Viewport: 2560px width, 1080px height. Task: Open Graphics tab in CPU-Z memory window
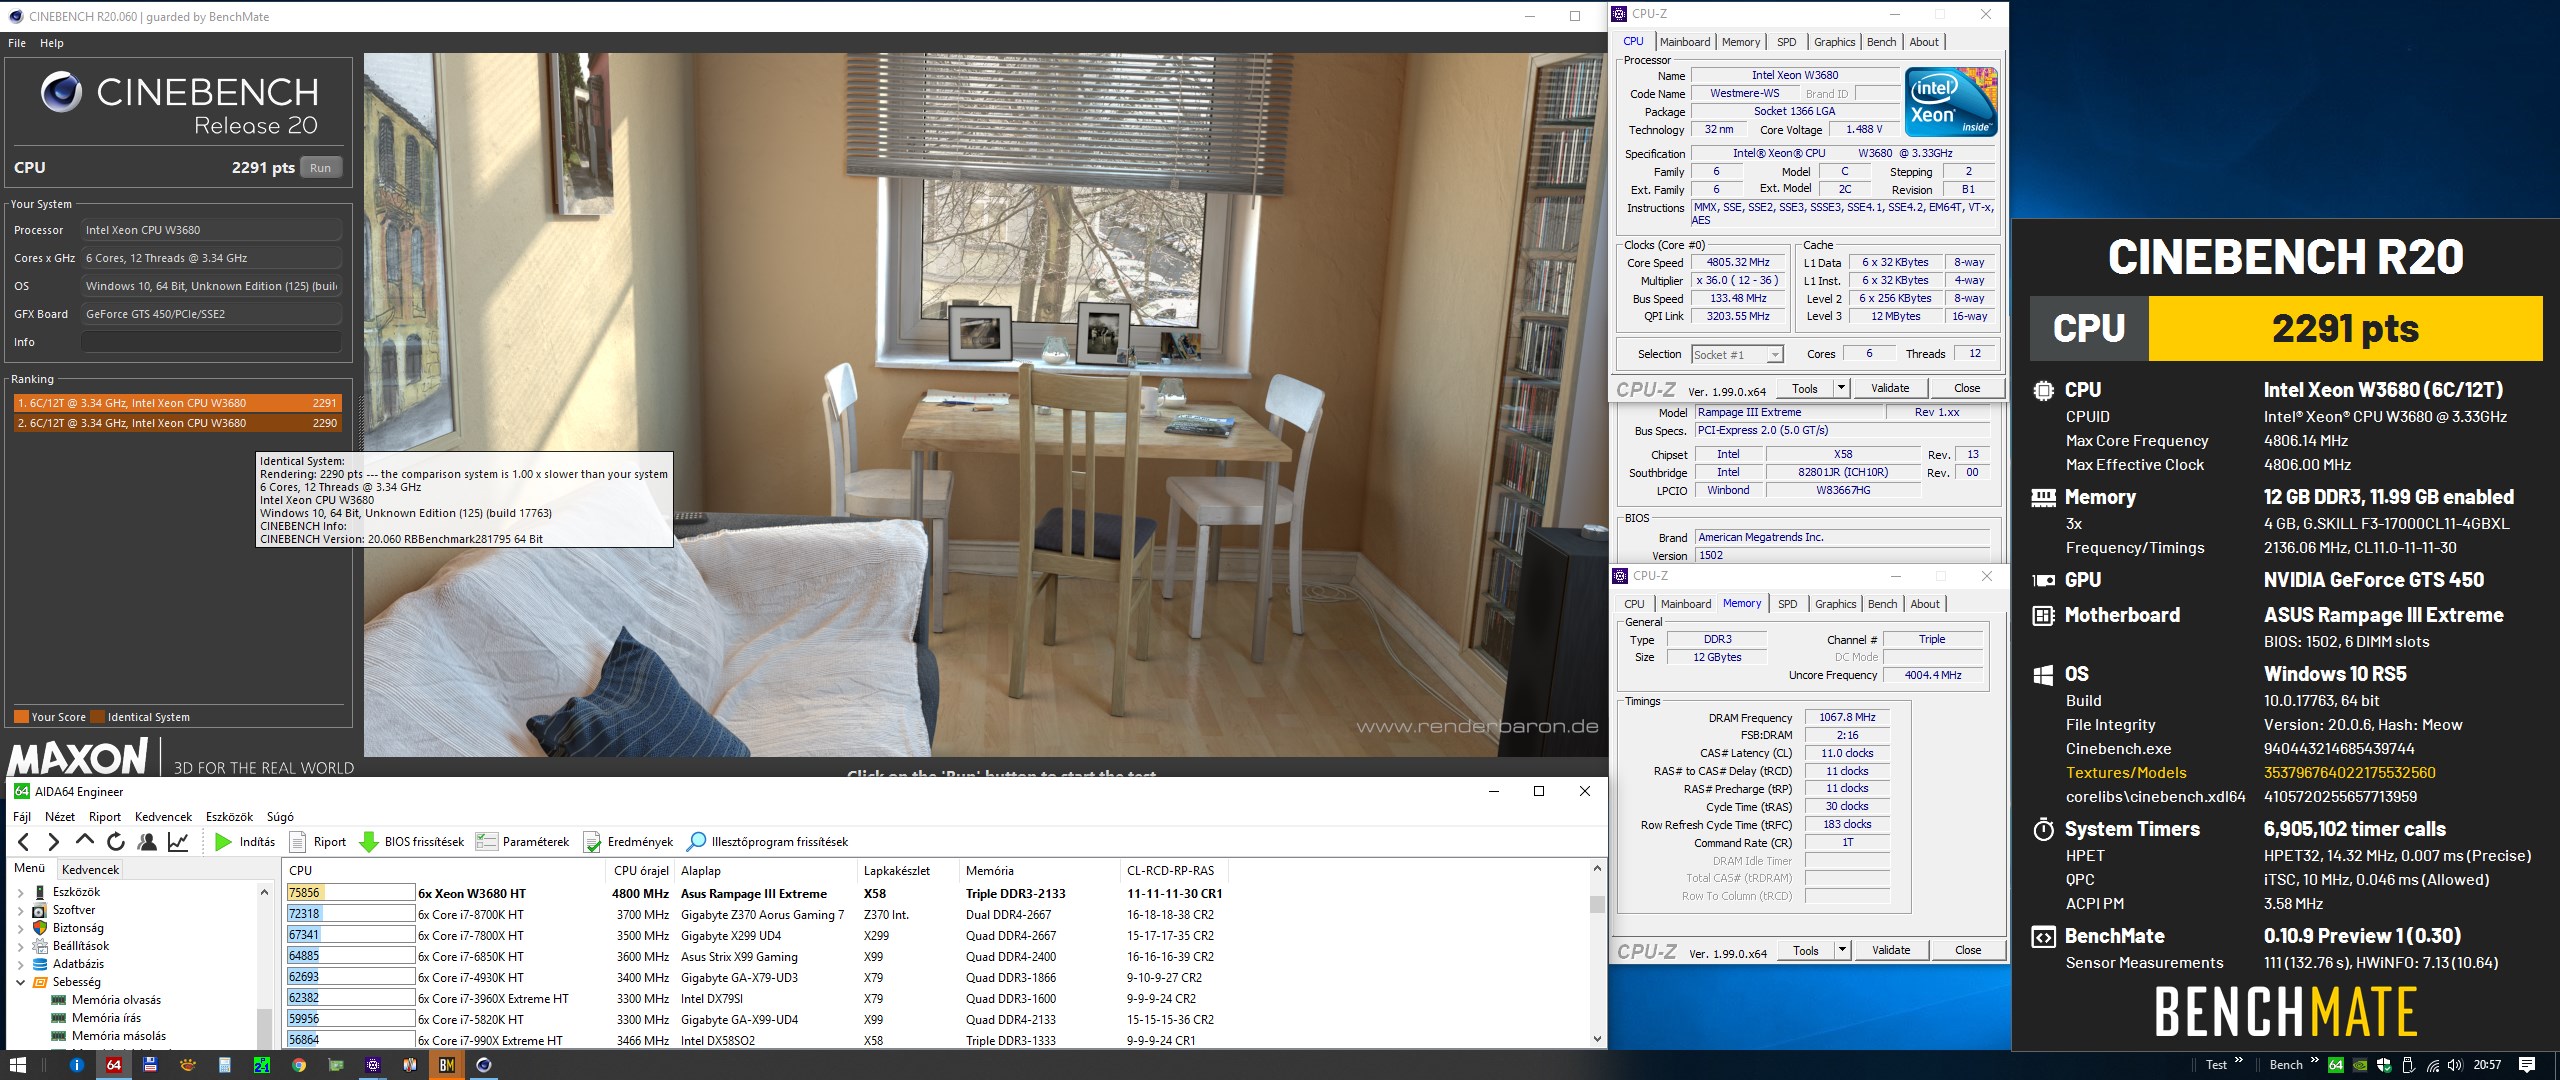[1836, 604]
